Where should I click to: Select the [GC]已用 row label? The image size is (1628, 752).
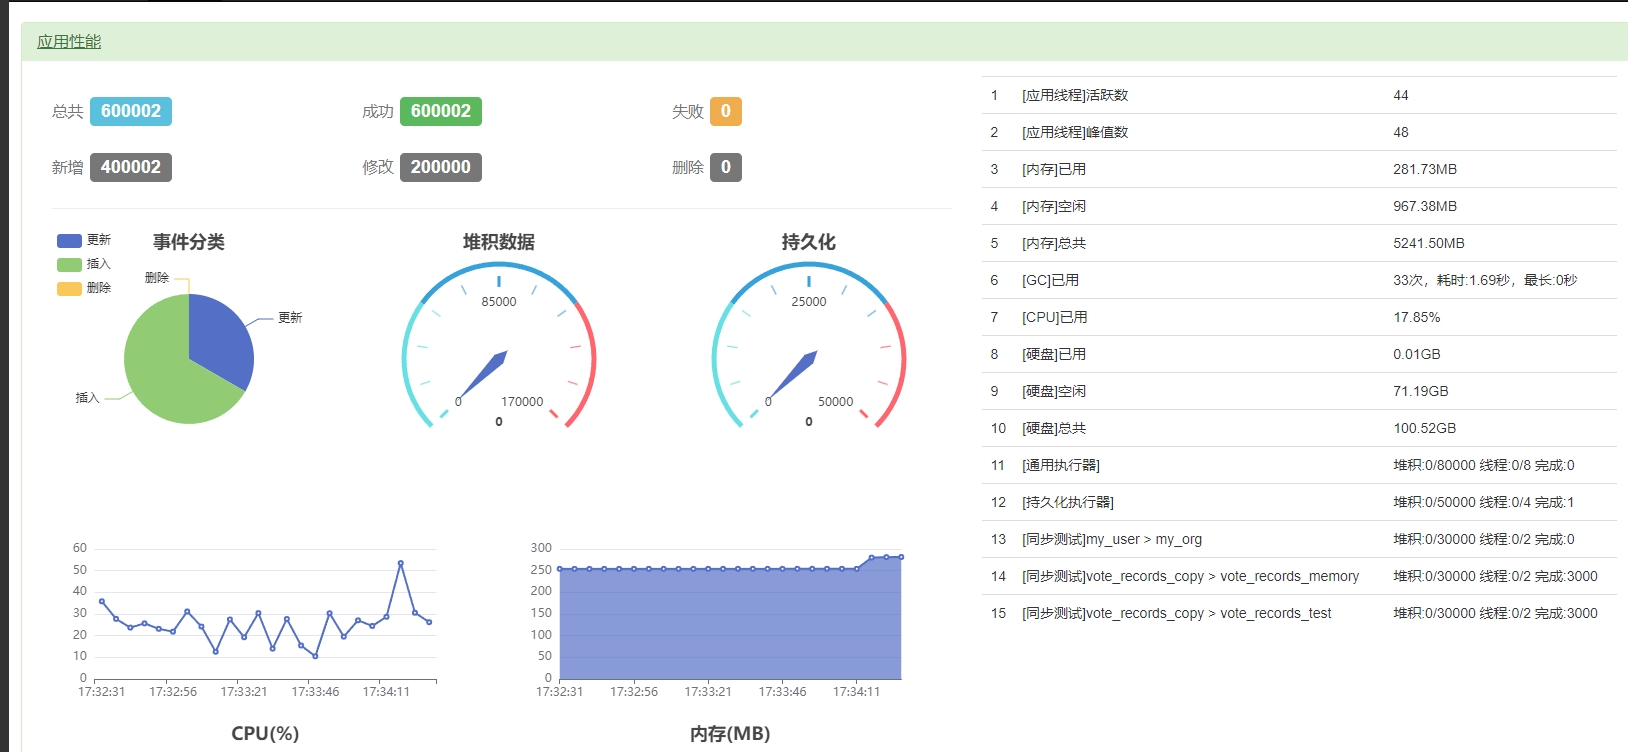click(x=1050, y=280)
